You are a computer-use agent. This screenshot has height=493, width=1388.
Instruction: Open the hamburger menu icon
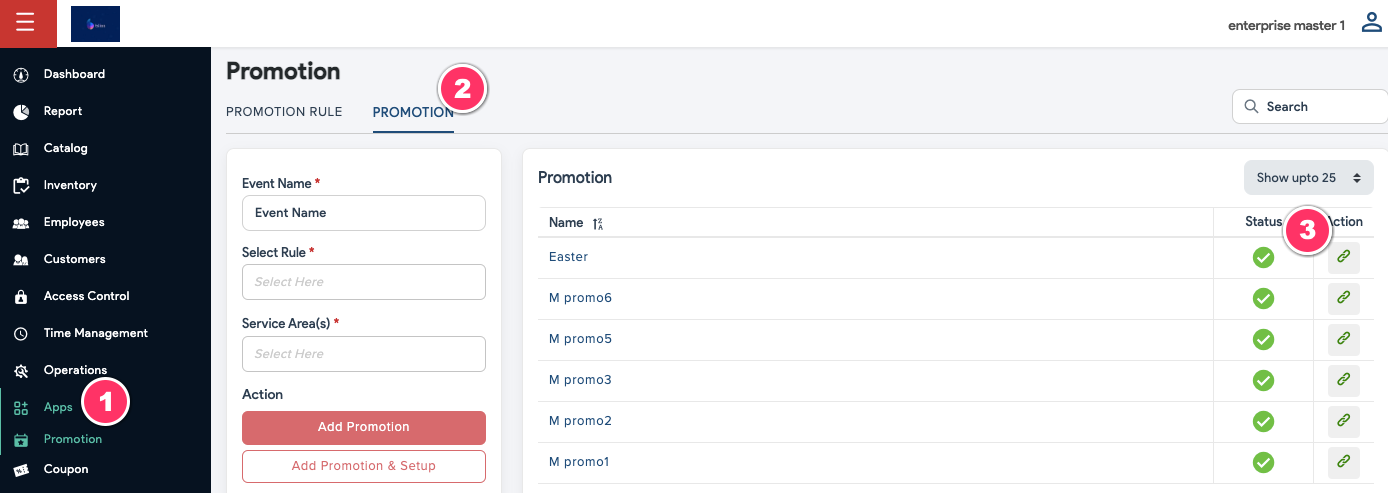[25, 23]
